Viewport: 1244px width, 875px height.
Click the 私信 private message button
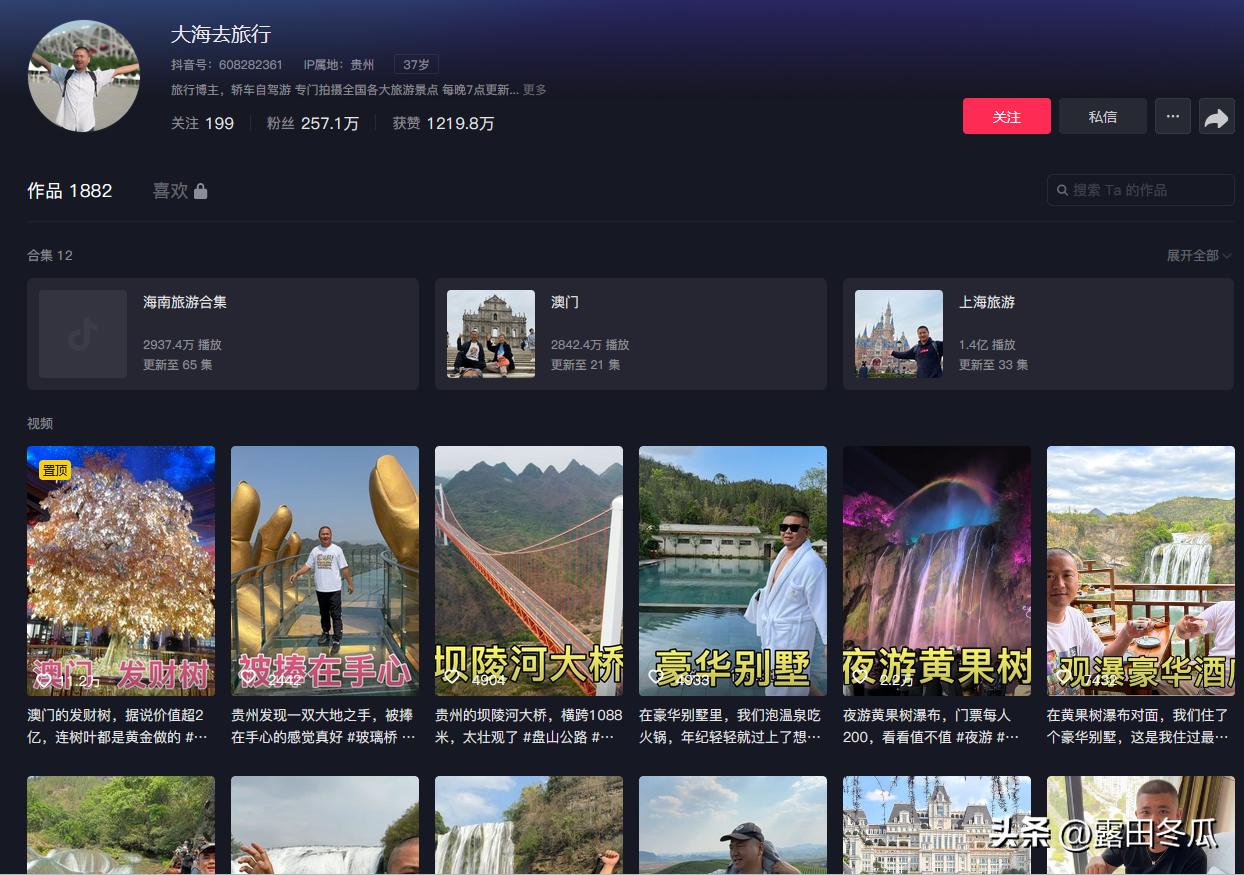click(1102, 116)
